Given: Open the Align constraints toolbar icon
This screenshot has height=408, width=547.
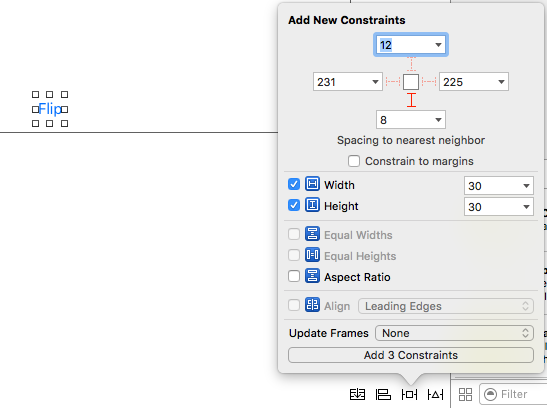Looking at the screenshot, I should point(383,394).
